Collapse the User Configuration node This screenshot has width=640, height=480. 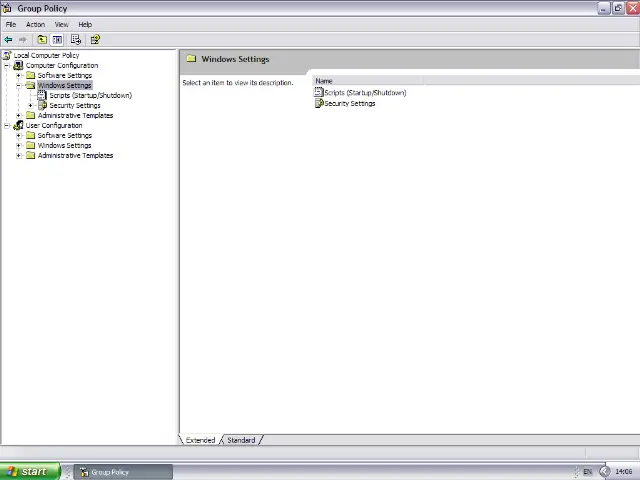pyautogui.click(x=7, y=125)
